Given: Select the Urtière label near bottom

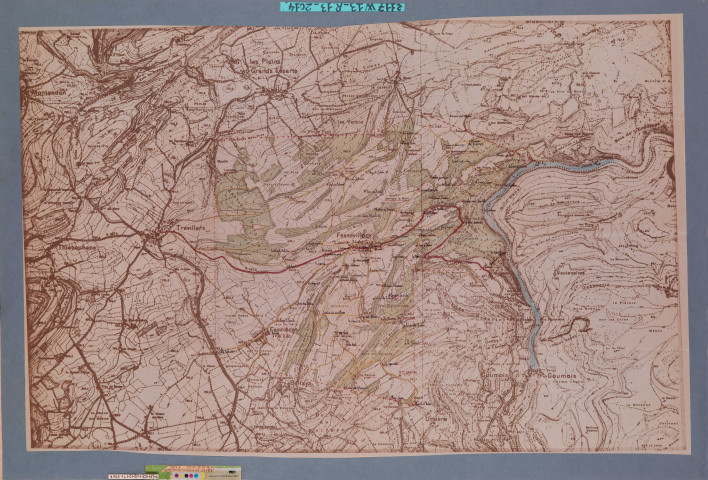Looking at the screenshot, I should click(x=436, y=419).
